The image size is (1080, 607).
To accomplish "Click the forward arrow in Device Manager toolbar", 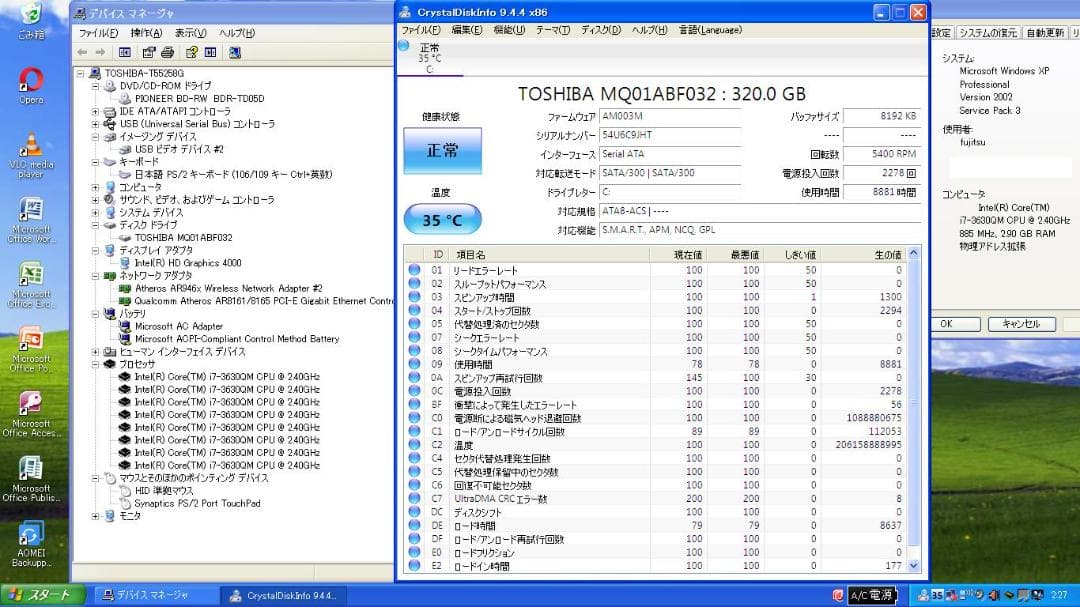I will coord(101,52).
